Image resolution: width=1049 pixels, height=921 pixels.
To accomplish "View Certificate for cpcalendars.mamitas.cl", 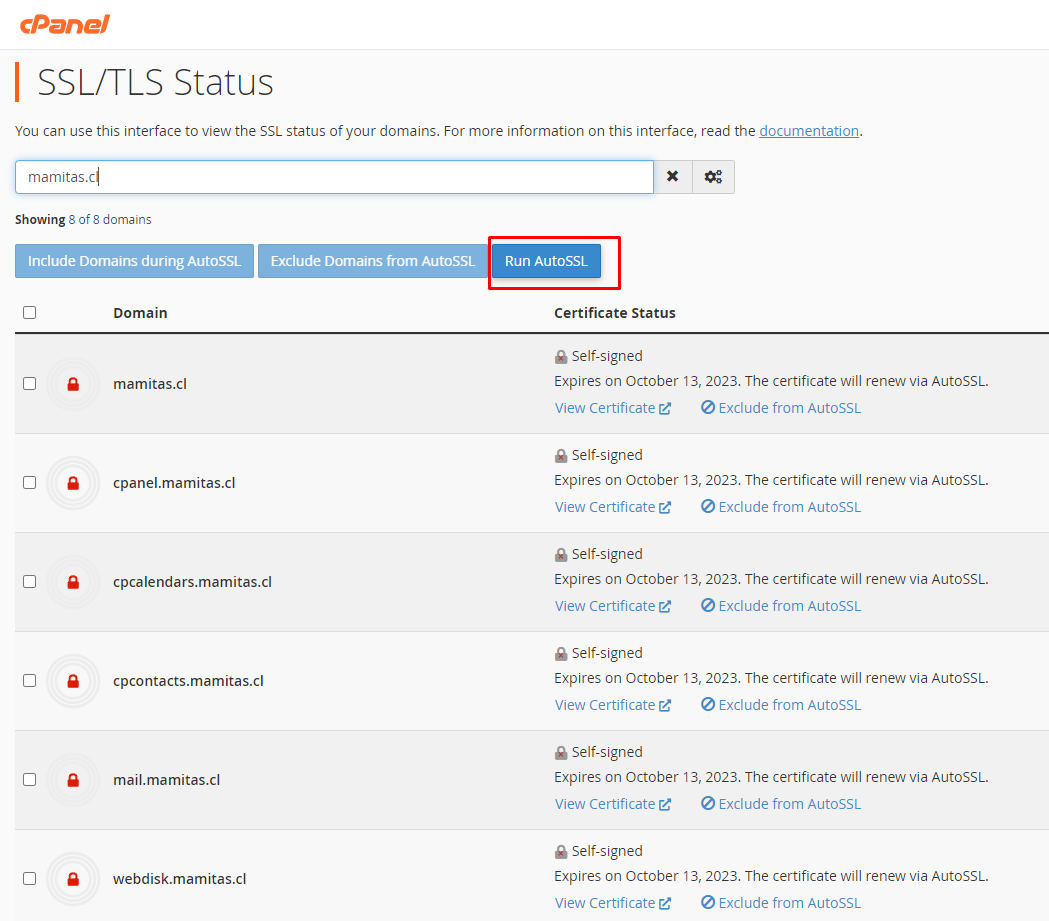I will 613,606.
